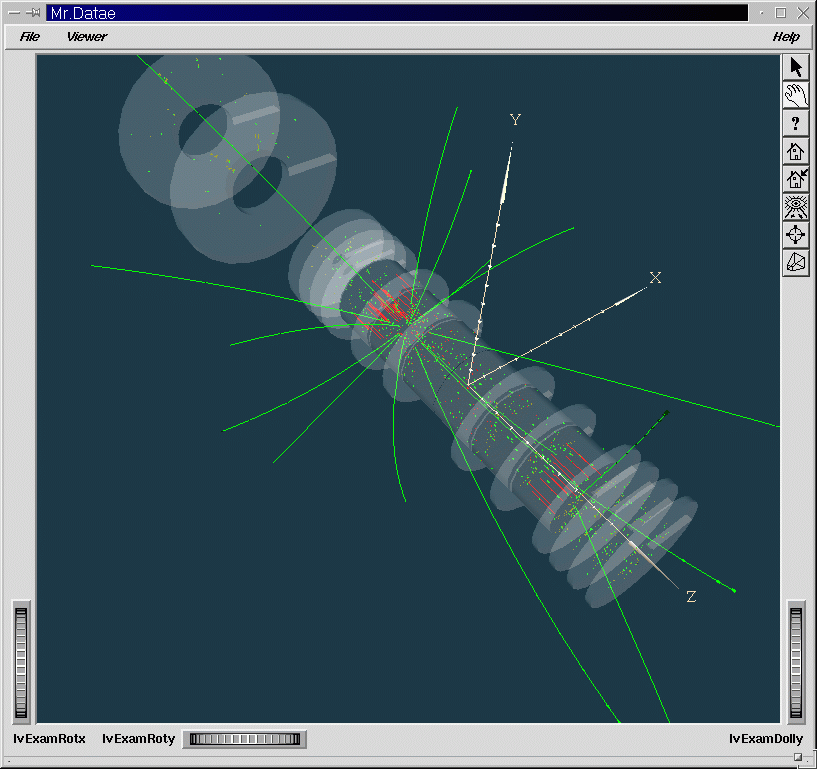817x769 pixels.
Task: Click the question mark help icon
Action: pos(796,123)
